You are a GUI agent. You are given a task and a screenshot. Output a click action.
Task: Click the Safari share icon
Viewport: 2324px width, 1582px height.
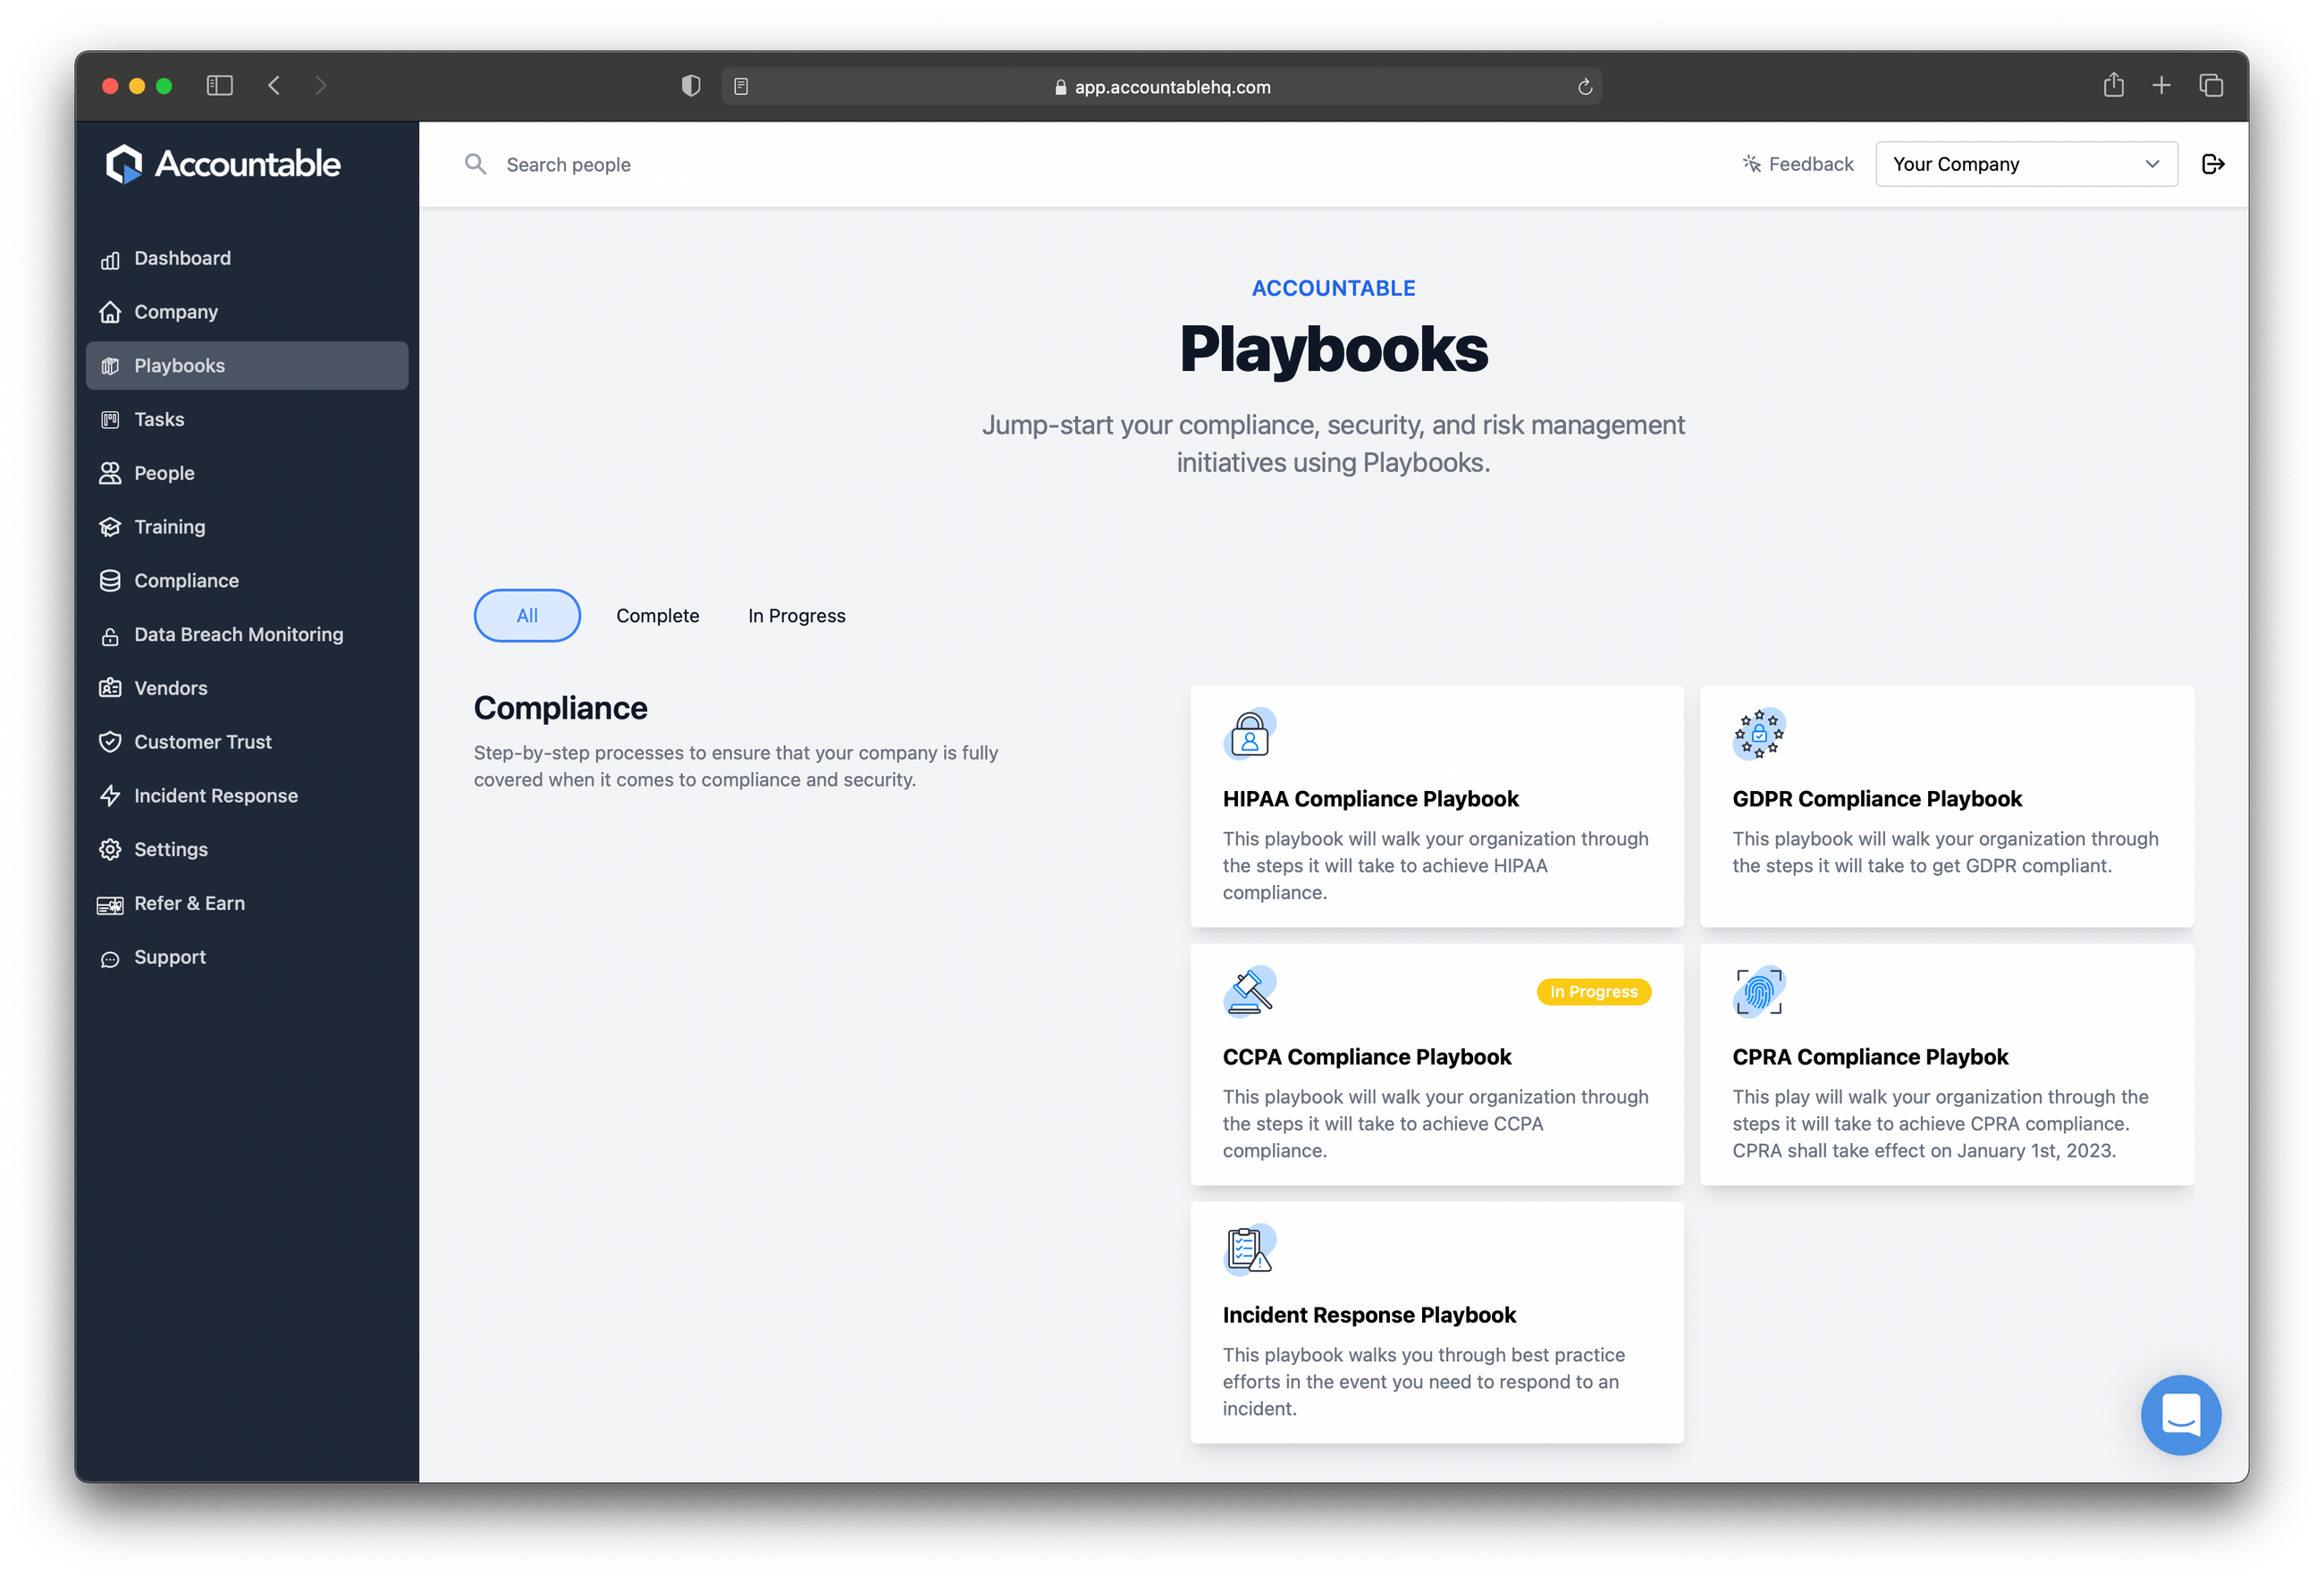point(2113,85)
